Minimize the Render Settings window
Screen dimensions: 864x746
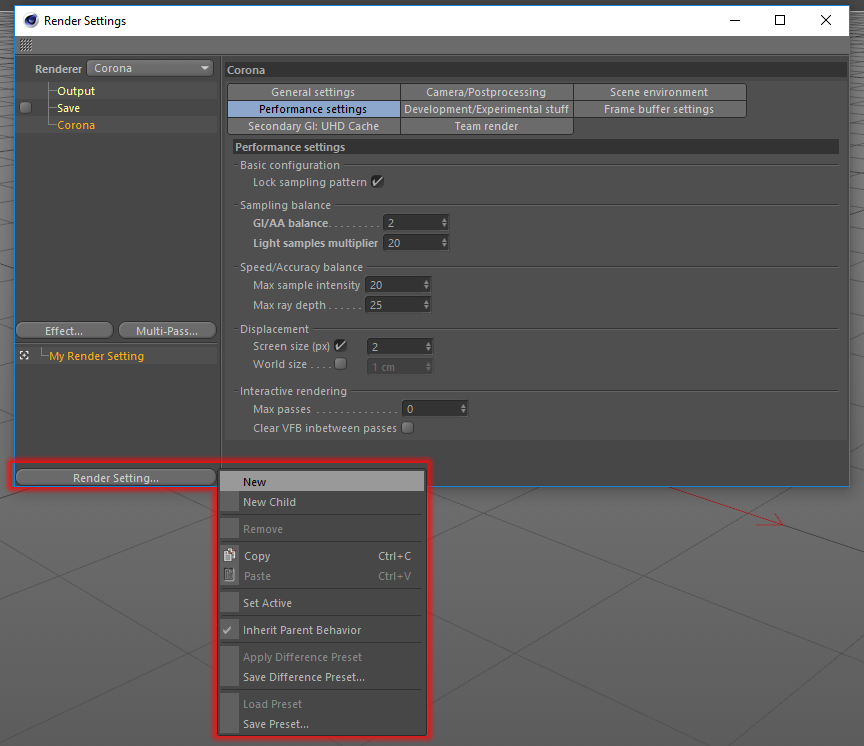click(x=735, y=20)
